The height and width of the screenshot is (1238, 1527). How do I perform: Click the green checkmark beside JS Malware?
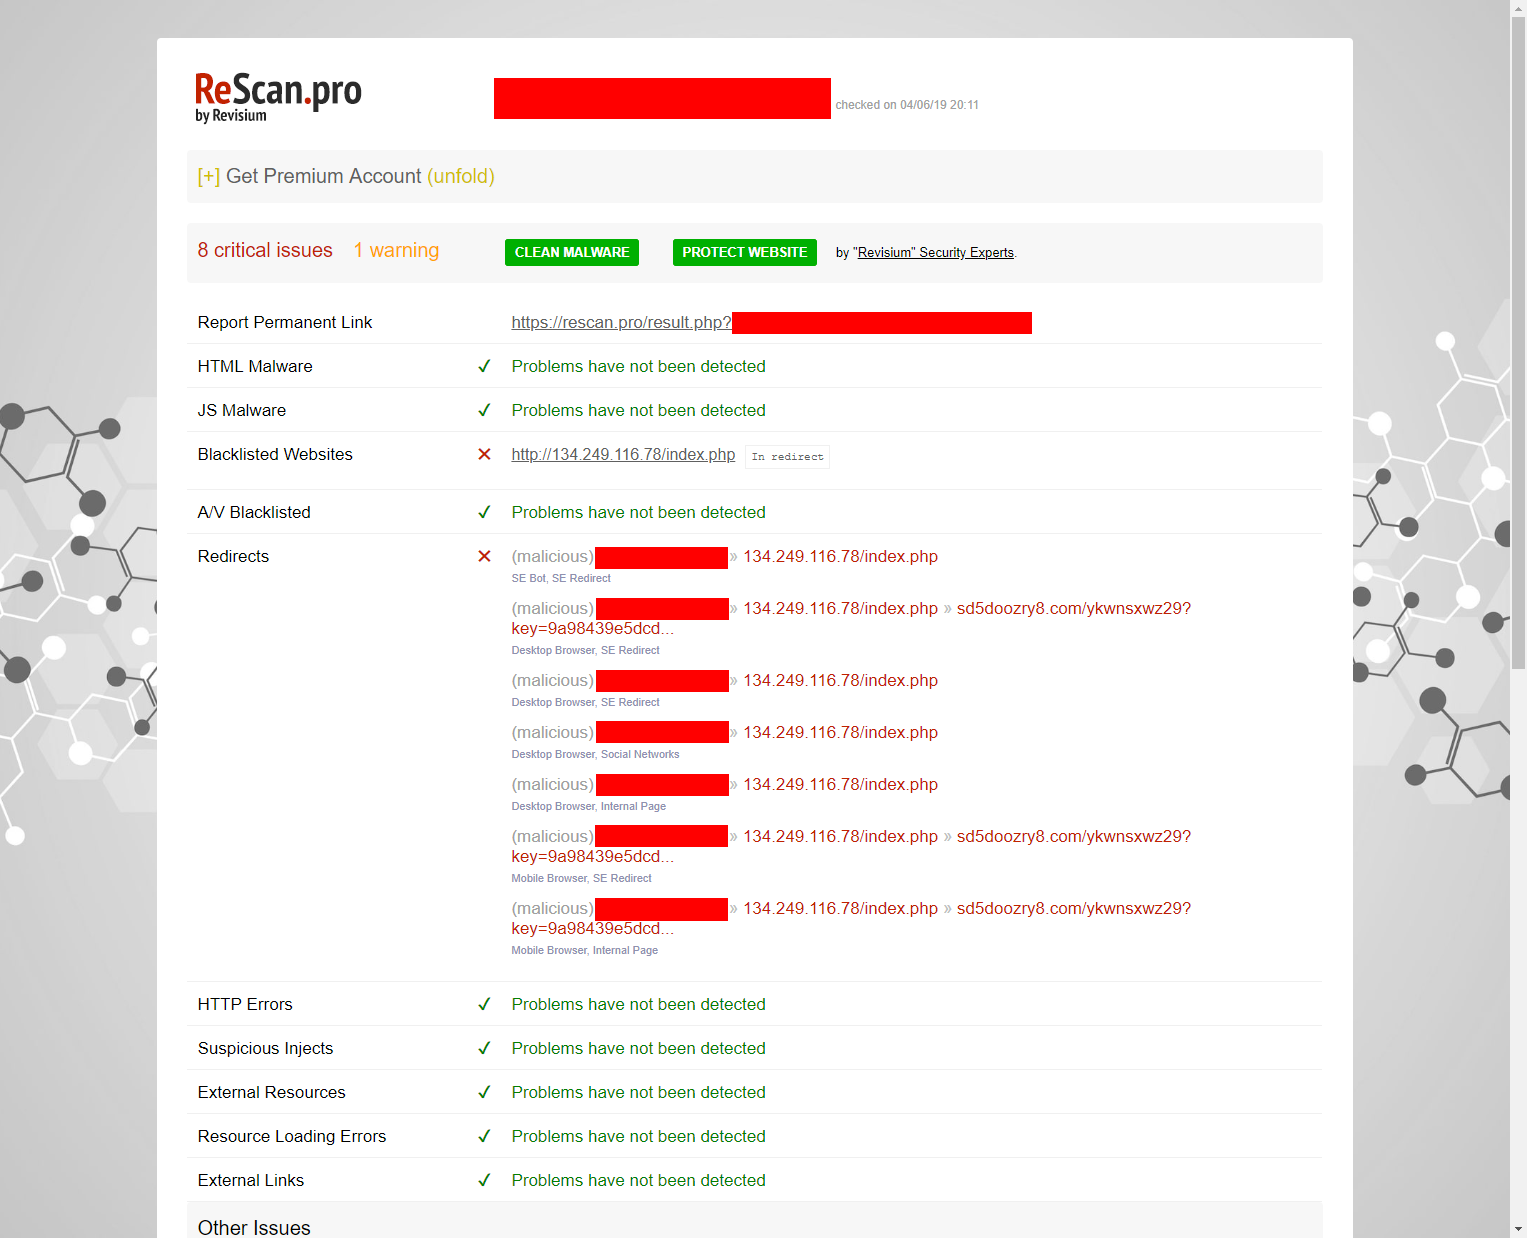(x=484, y=410)
